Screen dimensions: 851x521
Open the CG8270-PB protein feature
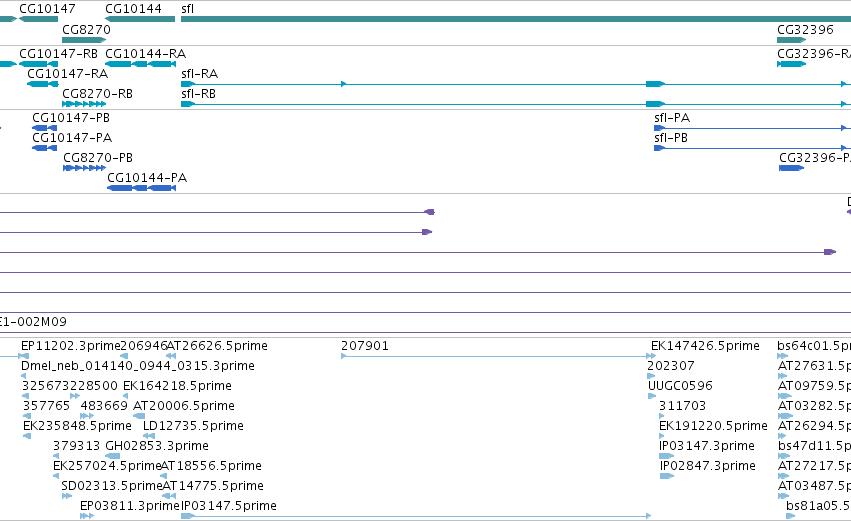[84, 168]
